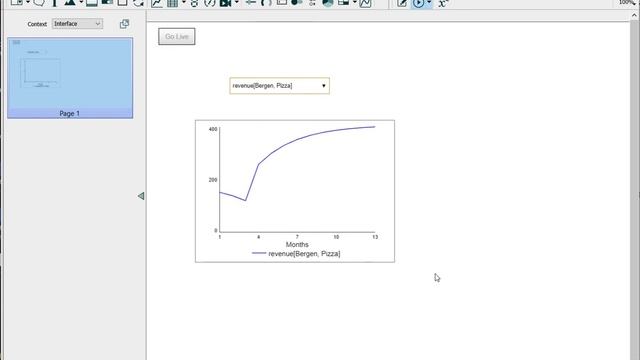Image resolution: width=640 pixels, height=360 pixels.
Task: Open the dropdown arrow next to the Table tool
Action: pyautogui.click(x=184, y=3)
